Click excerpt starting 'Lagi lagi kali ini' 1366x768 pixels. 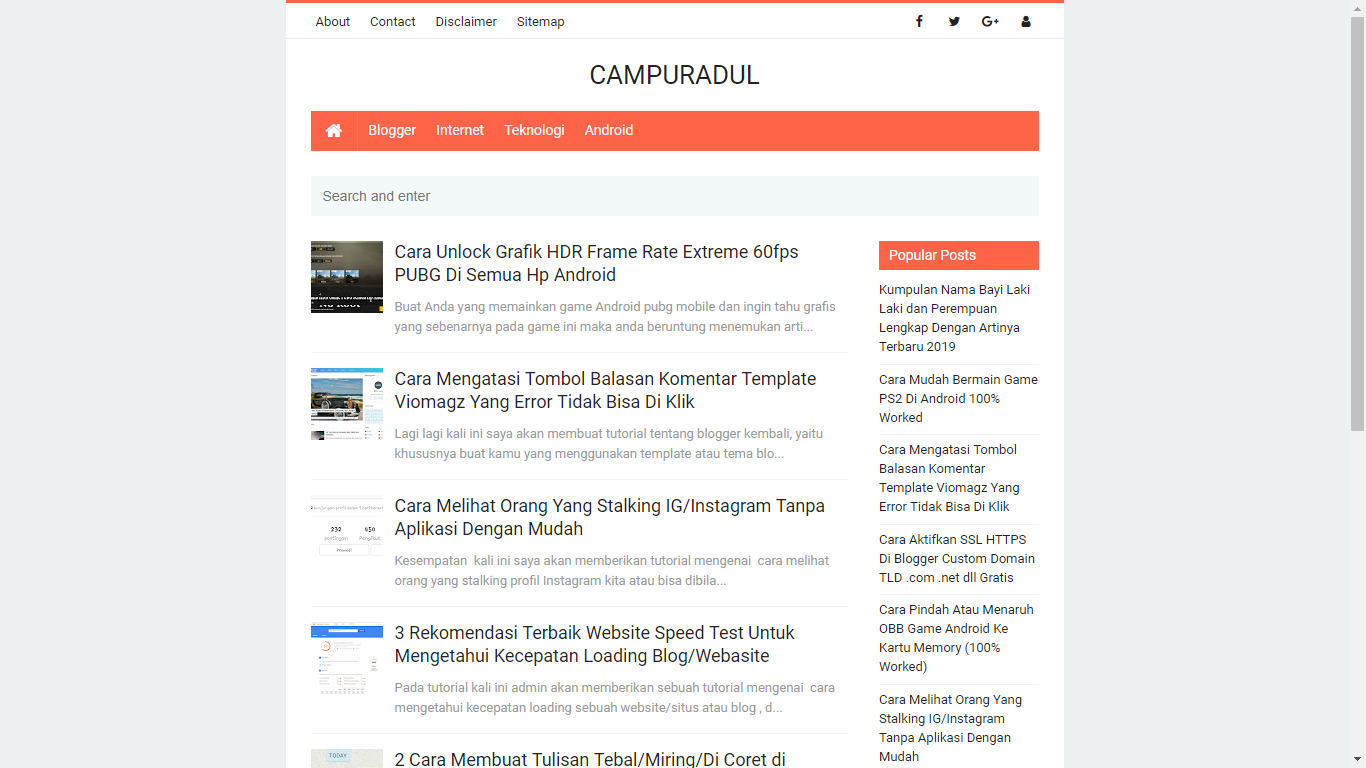(608, 444)
